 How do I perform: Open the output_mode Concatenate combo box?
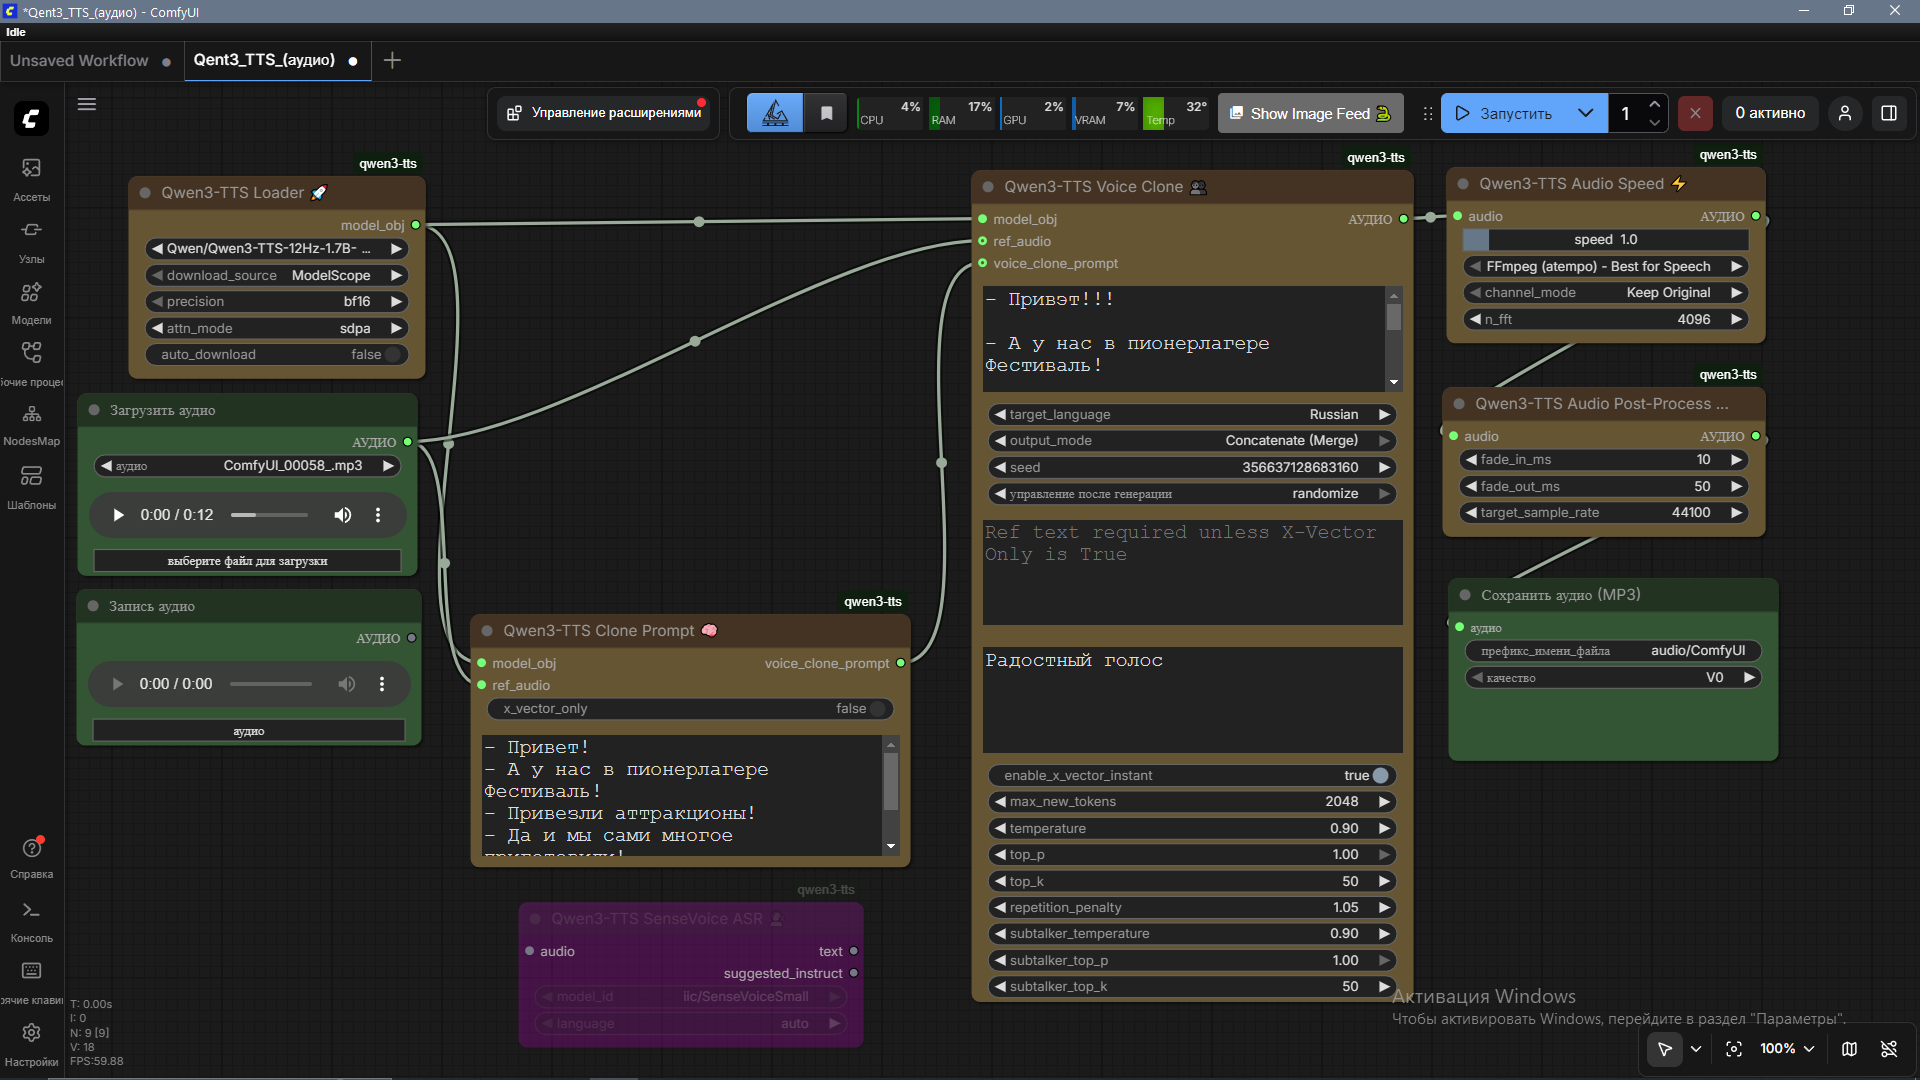point(1191,441)
